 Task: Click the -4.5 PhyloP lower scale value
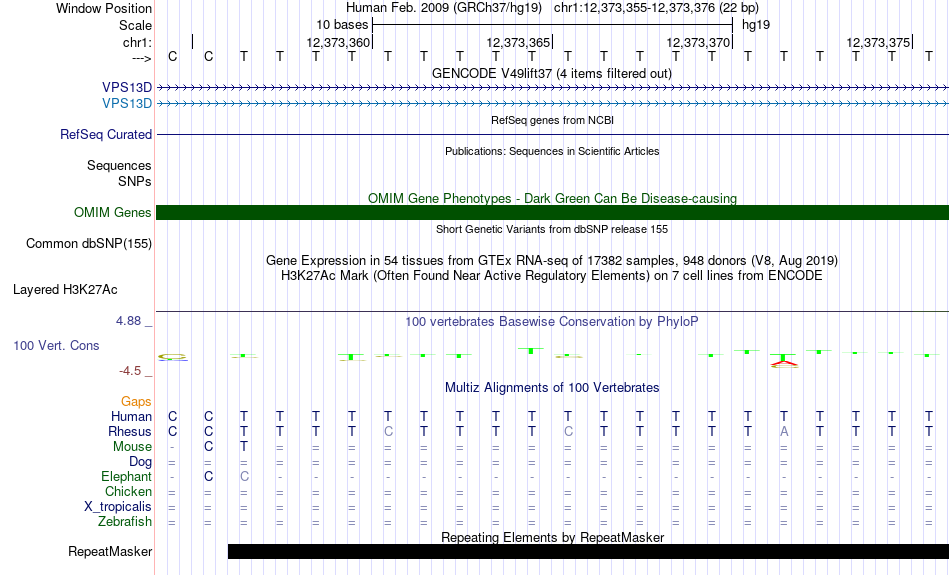coord(130,370)
